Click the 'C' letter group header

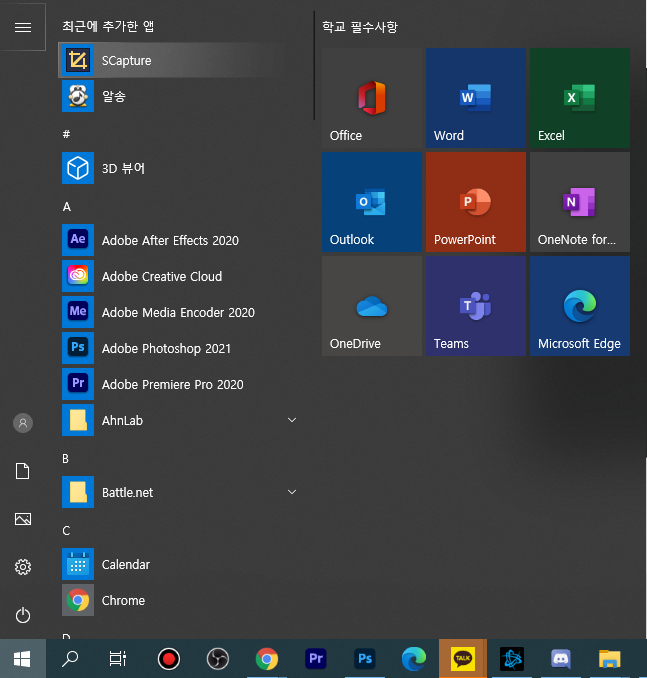[66, 531]
